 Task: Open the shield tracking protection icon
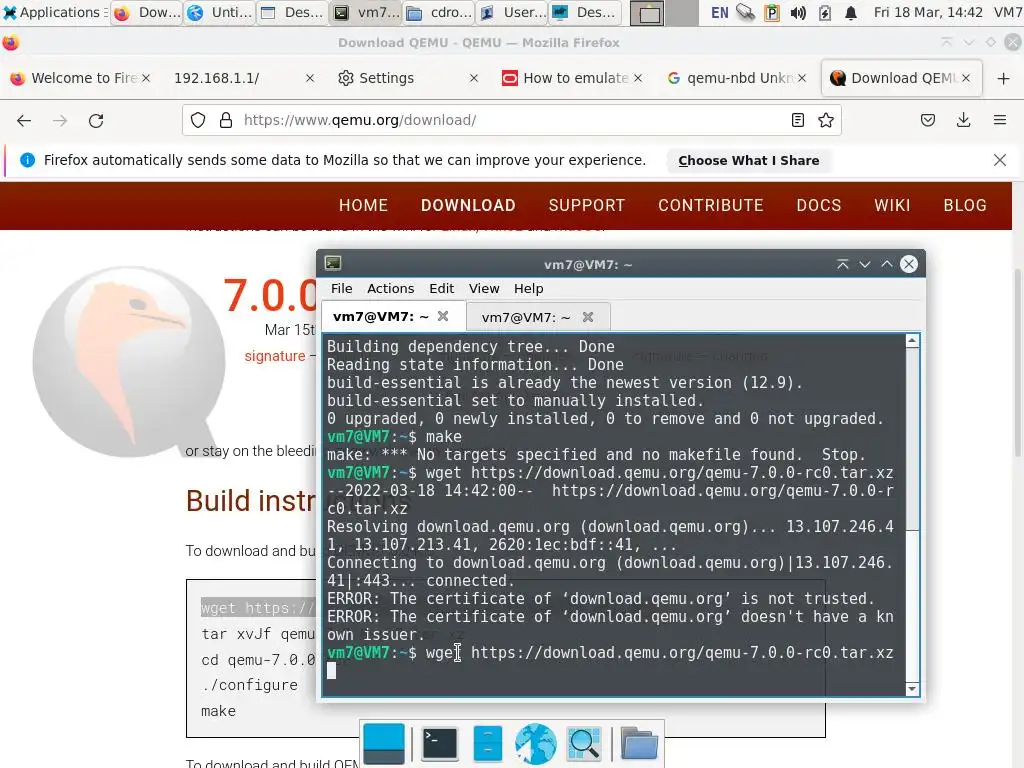tap(198, 120)
